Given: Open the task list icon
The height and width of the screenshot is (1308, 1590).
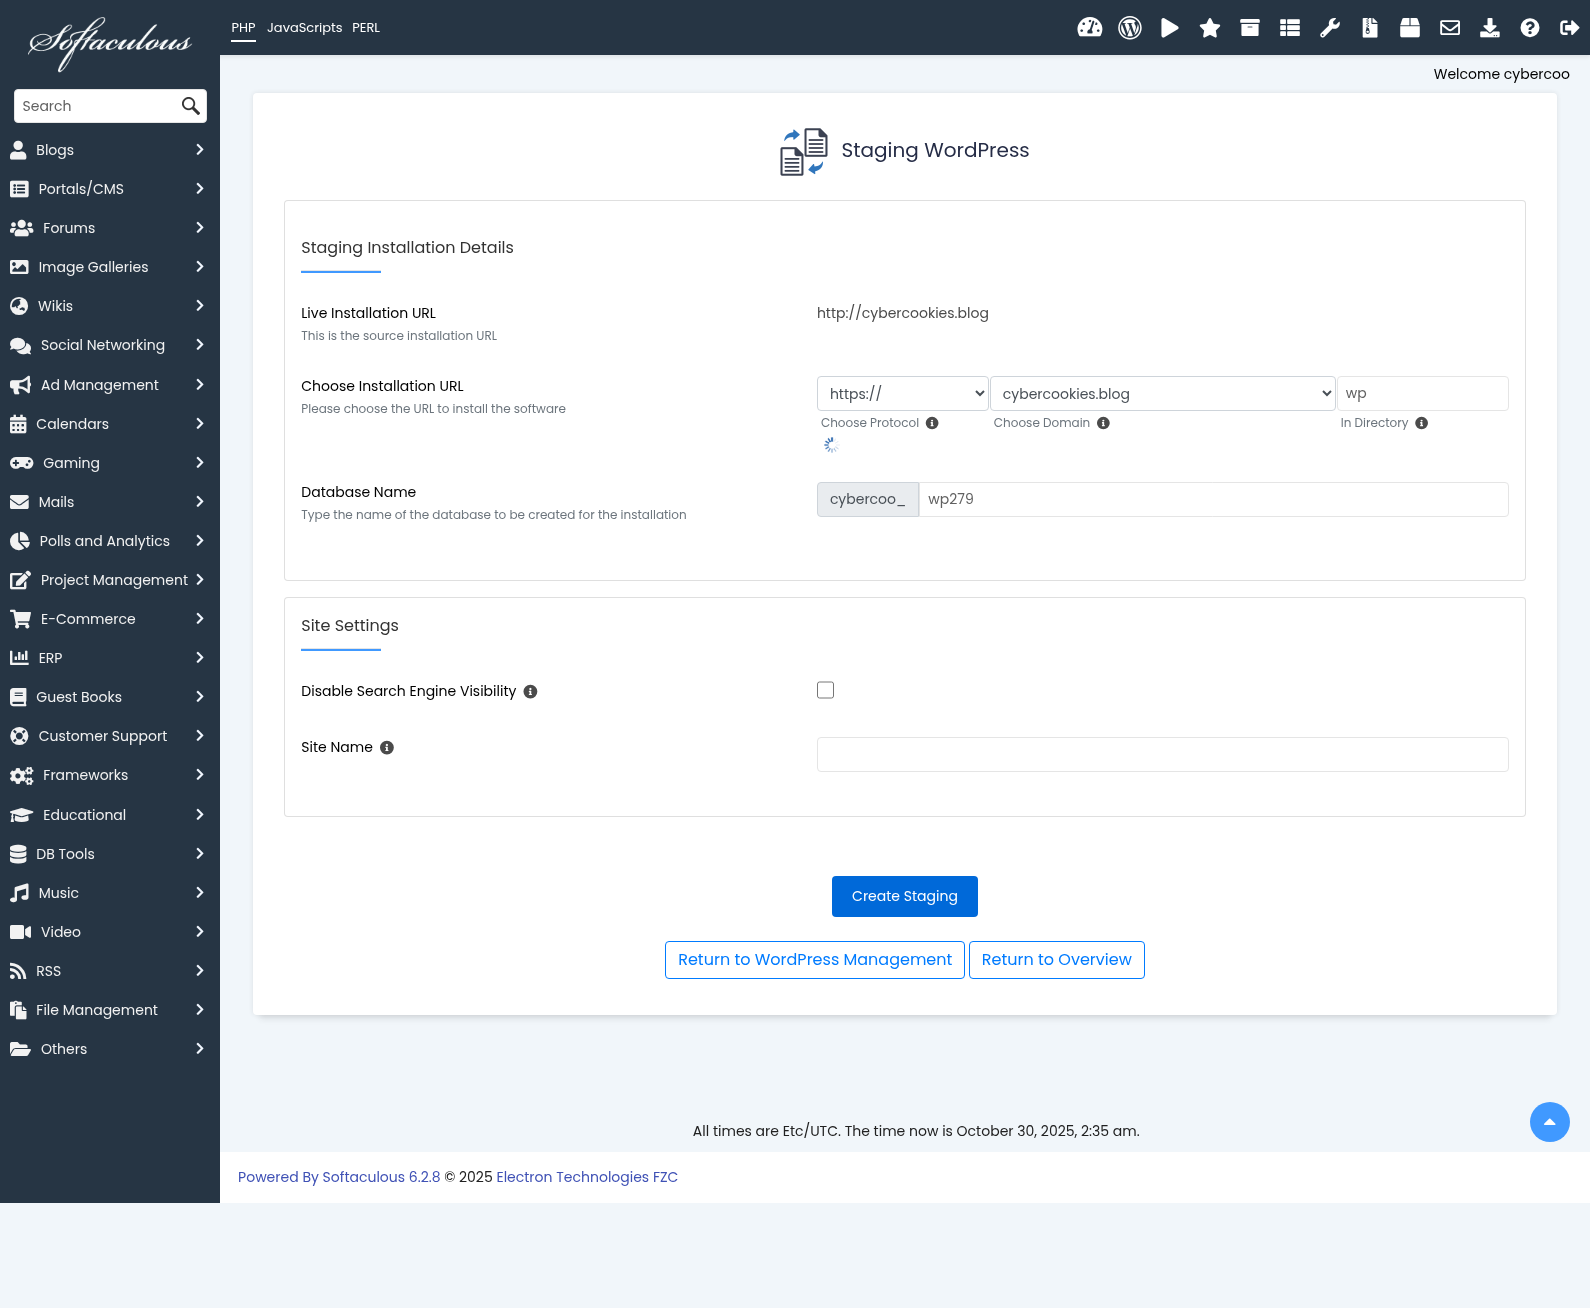Looking at the screenshot, I should [x=1290, y=28].
